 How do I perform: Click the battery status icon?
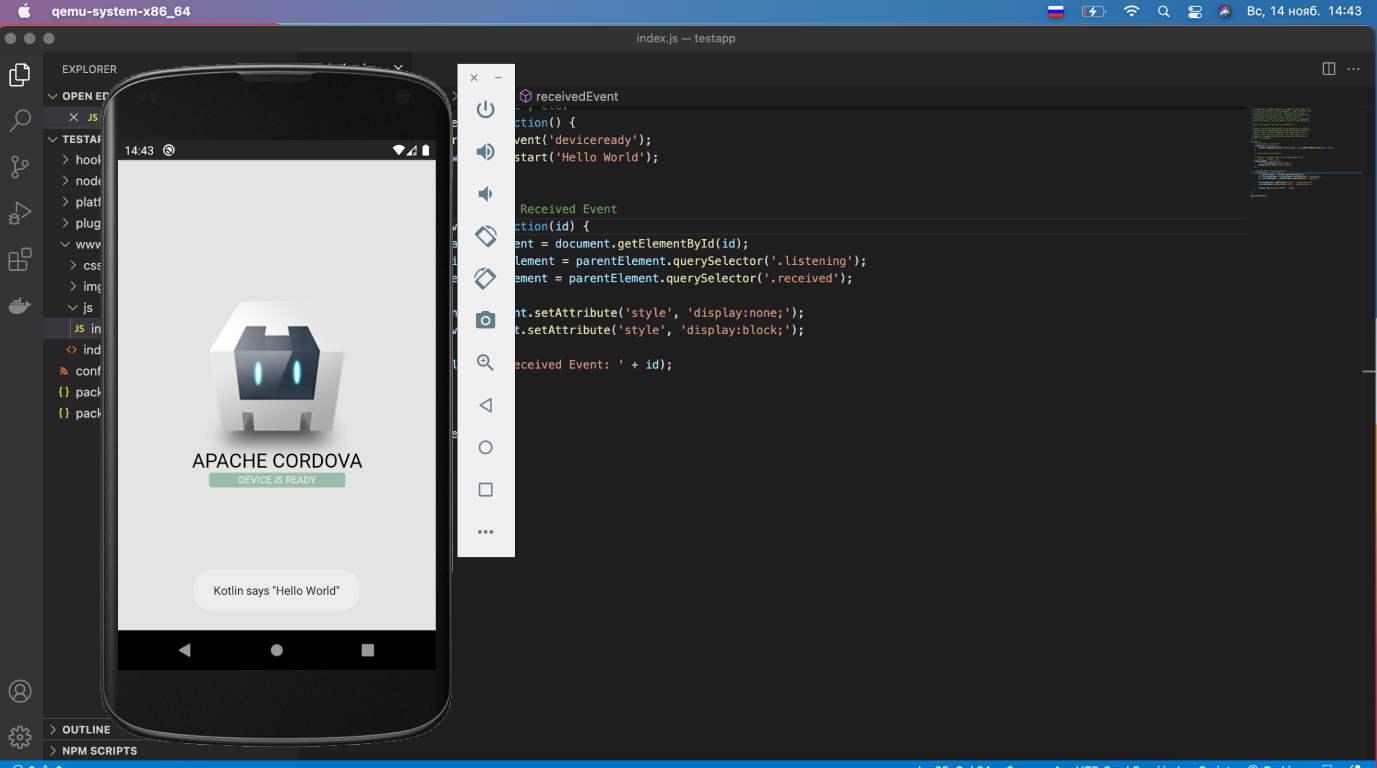tap(1094, 11)
